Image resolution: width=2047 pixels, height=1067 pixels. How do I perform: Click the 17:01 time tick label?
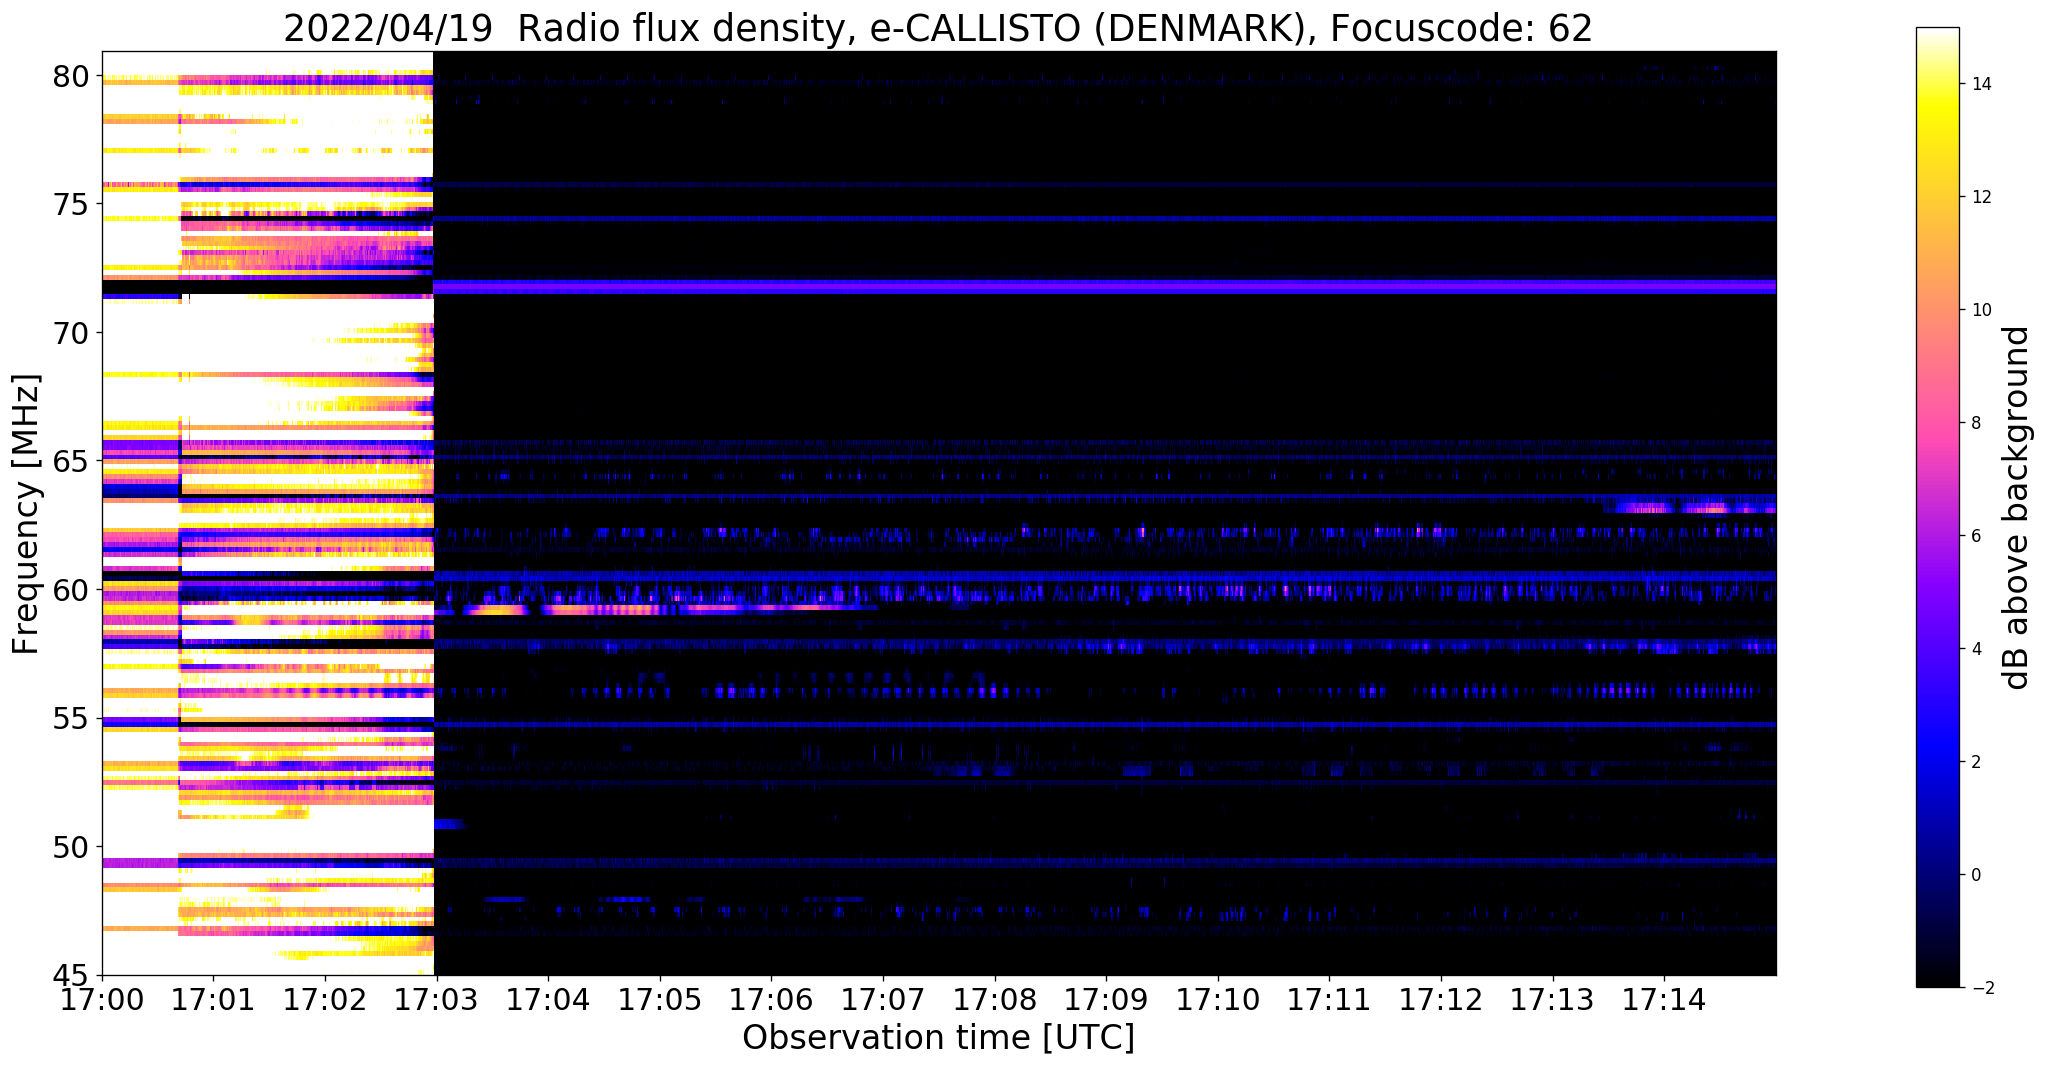pos(213,999)
